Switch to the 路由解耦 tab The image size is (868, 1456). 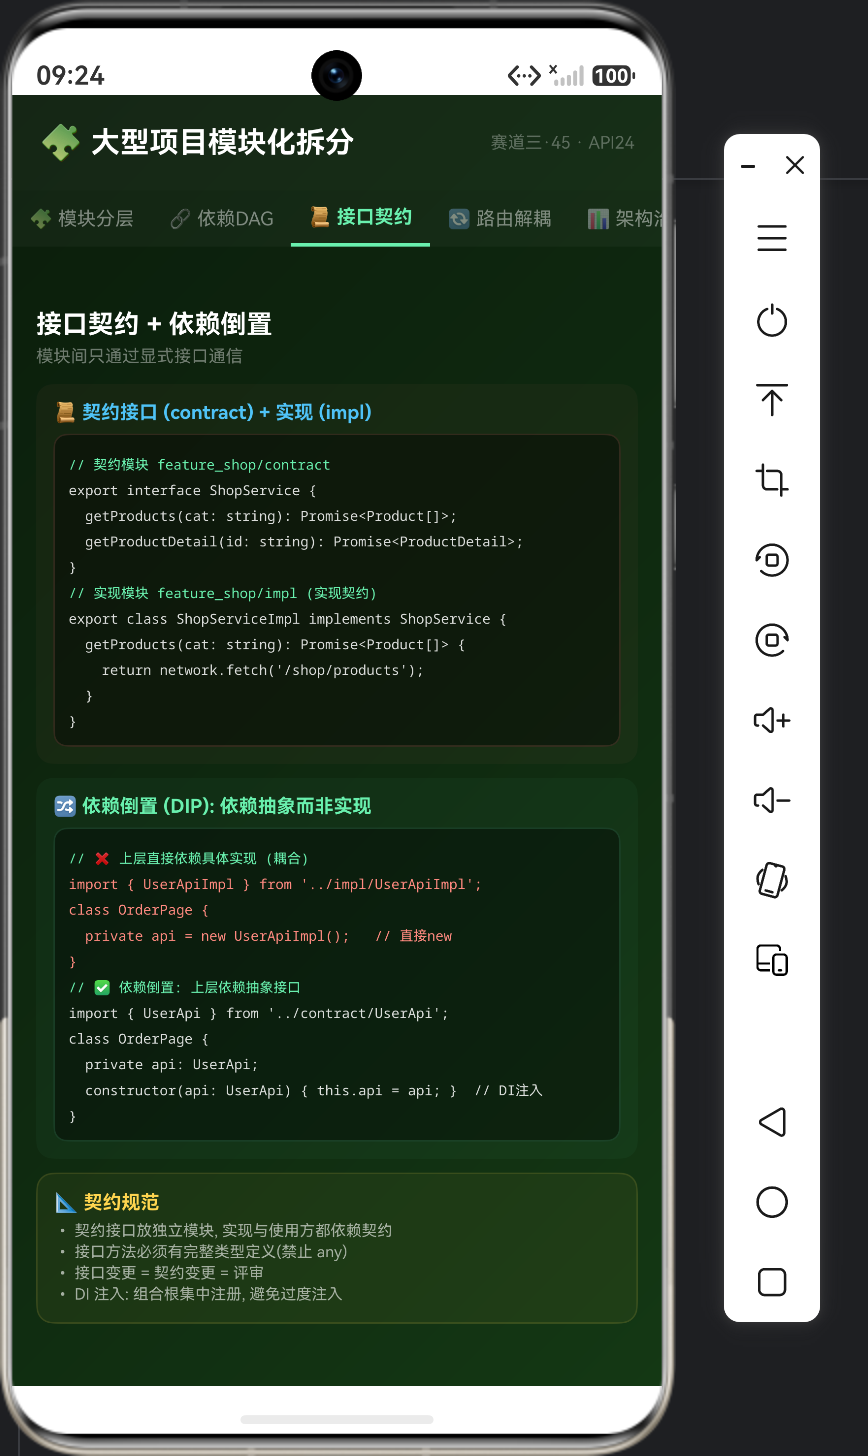499,218
